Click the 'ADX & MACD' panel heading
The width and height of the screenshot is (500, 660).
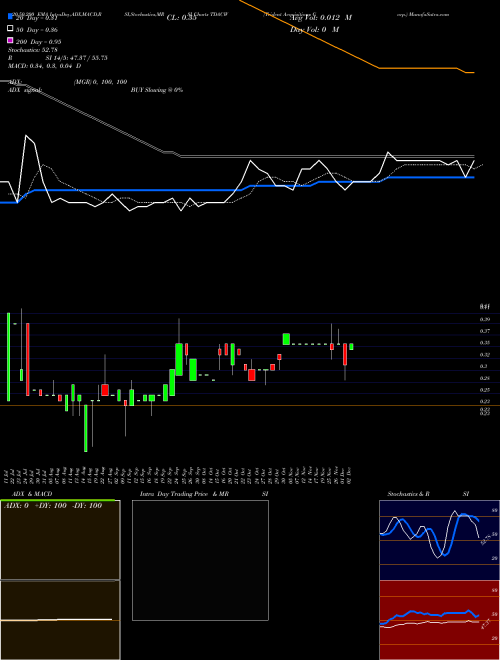(32, 494)
